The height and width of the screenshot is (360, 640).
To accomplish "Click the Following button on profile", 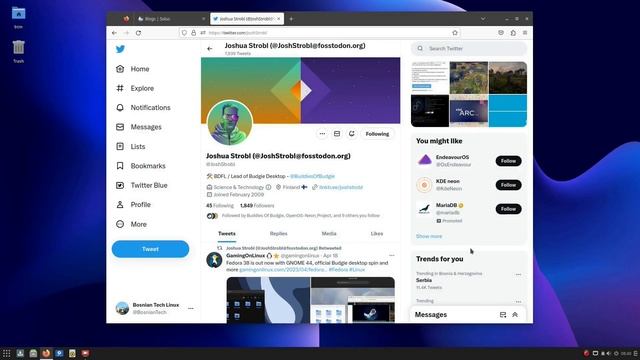I will [377, 134].
